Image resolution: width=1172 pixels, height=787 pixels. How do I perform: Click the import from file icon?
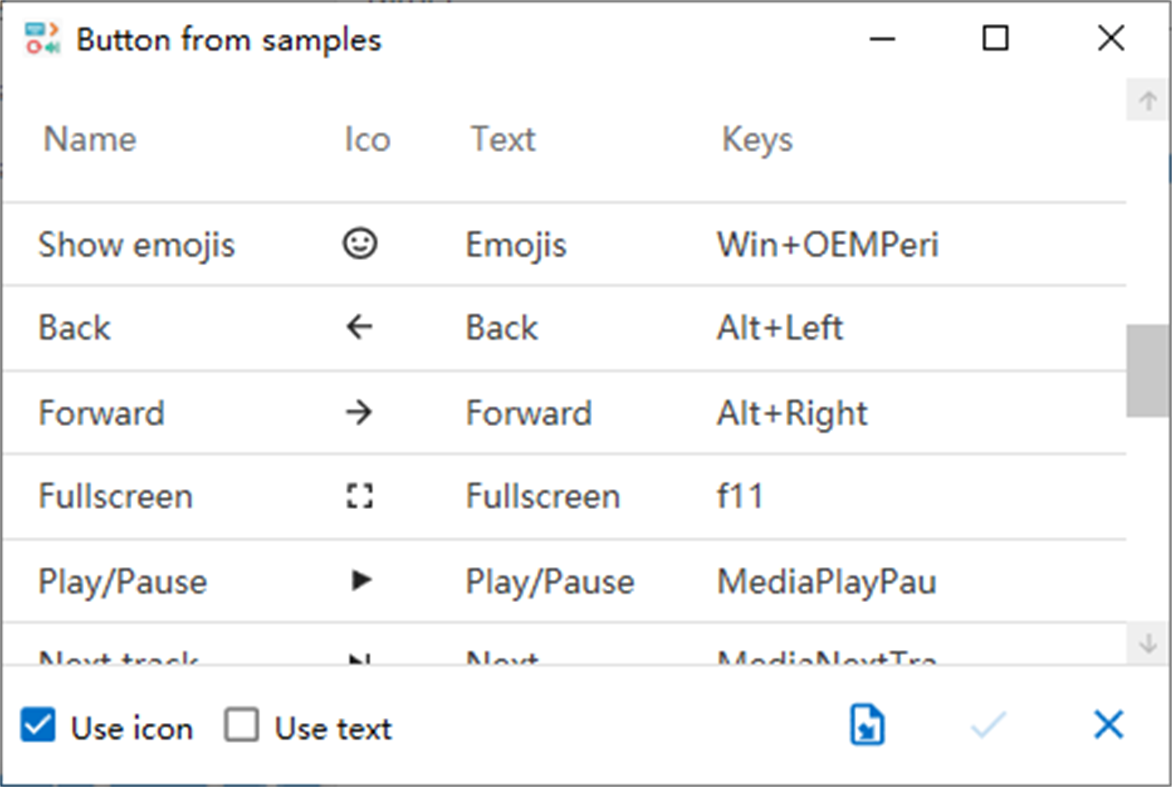click(x=867, y=726)
